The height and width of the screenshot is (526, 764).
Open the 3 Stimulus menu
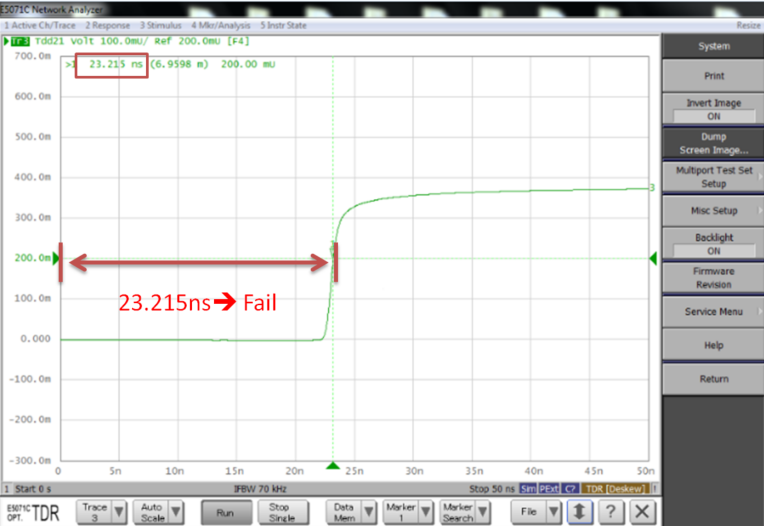[161, 25]
